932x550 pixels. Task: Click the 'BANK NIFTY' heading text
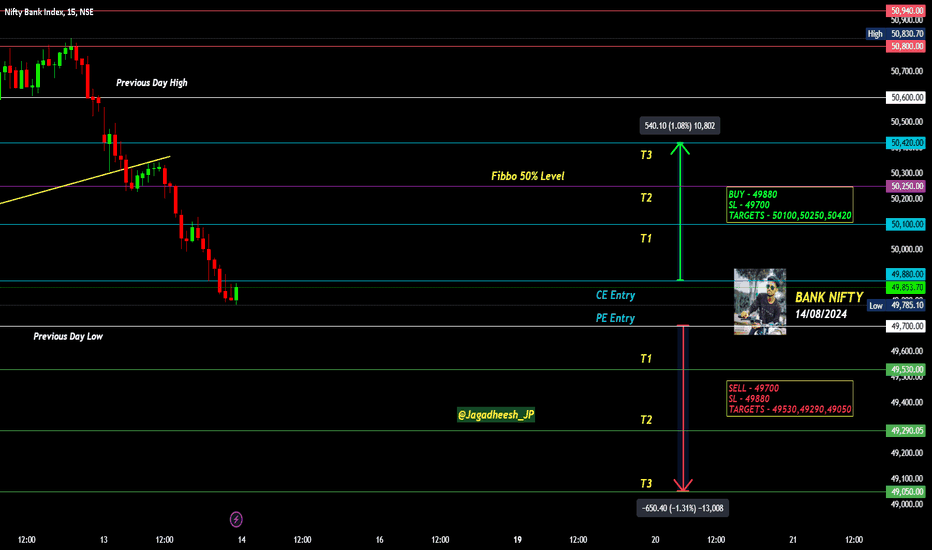point(829,297)
